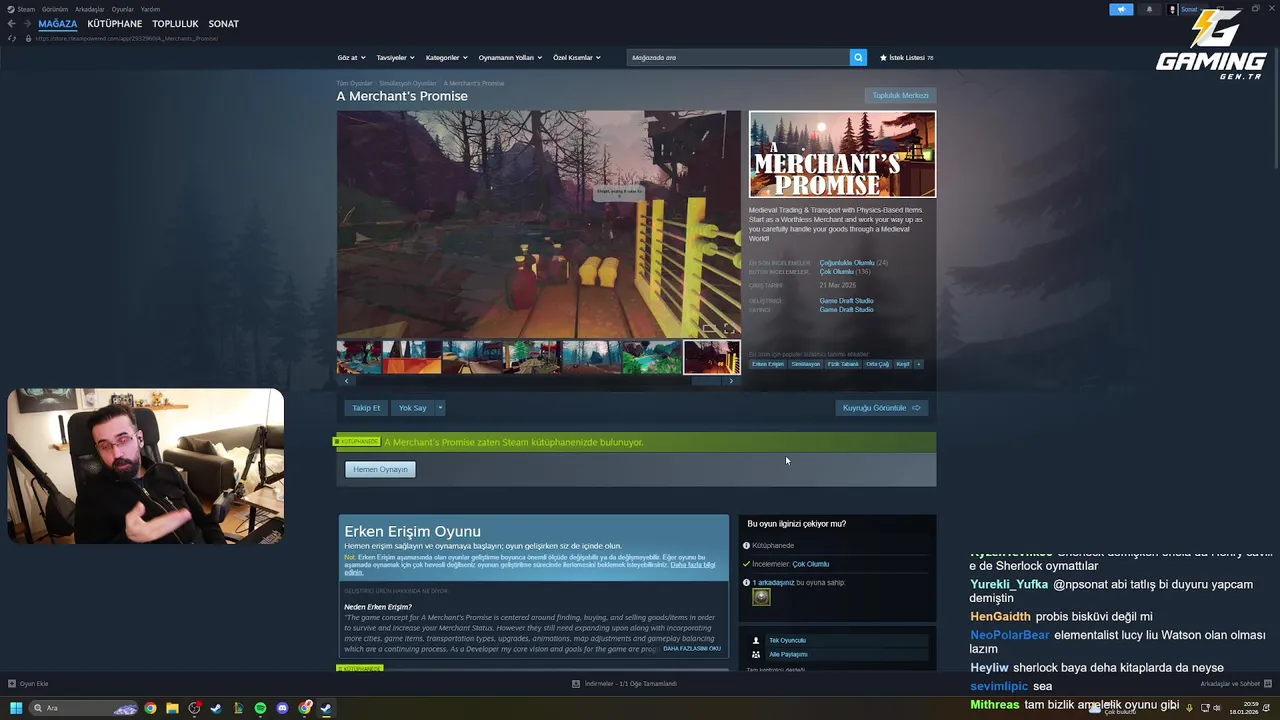Switch to the KÜTÜPHANE tab
Screen dimensions: 1280x720
tap(115, 24)
